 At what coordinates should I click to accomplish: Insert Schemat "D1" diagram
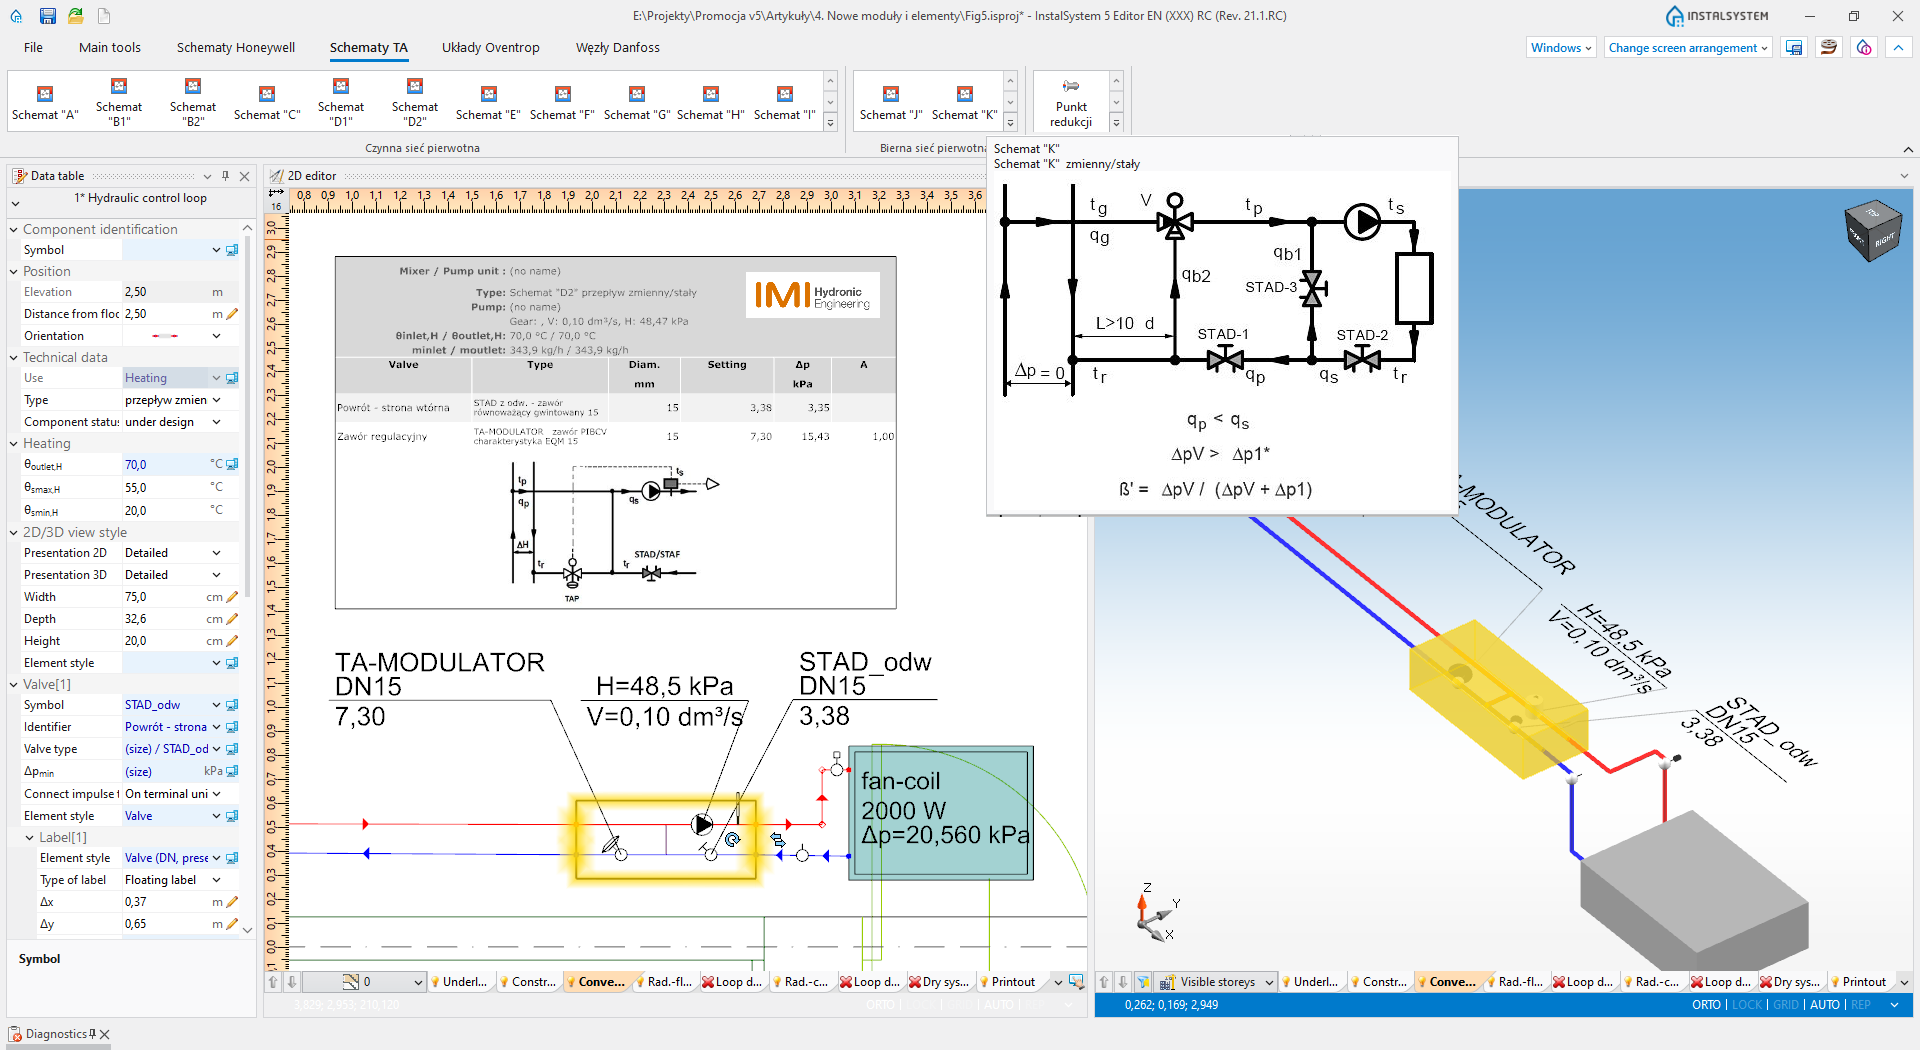click(x=341, y=102)
